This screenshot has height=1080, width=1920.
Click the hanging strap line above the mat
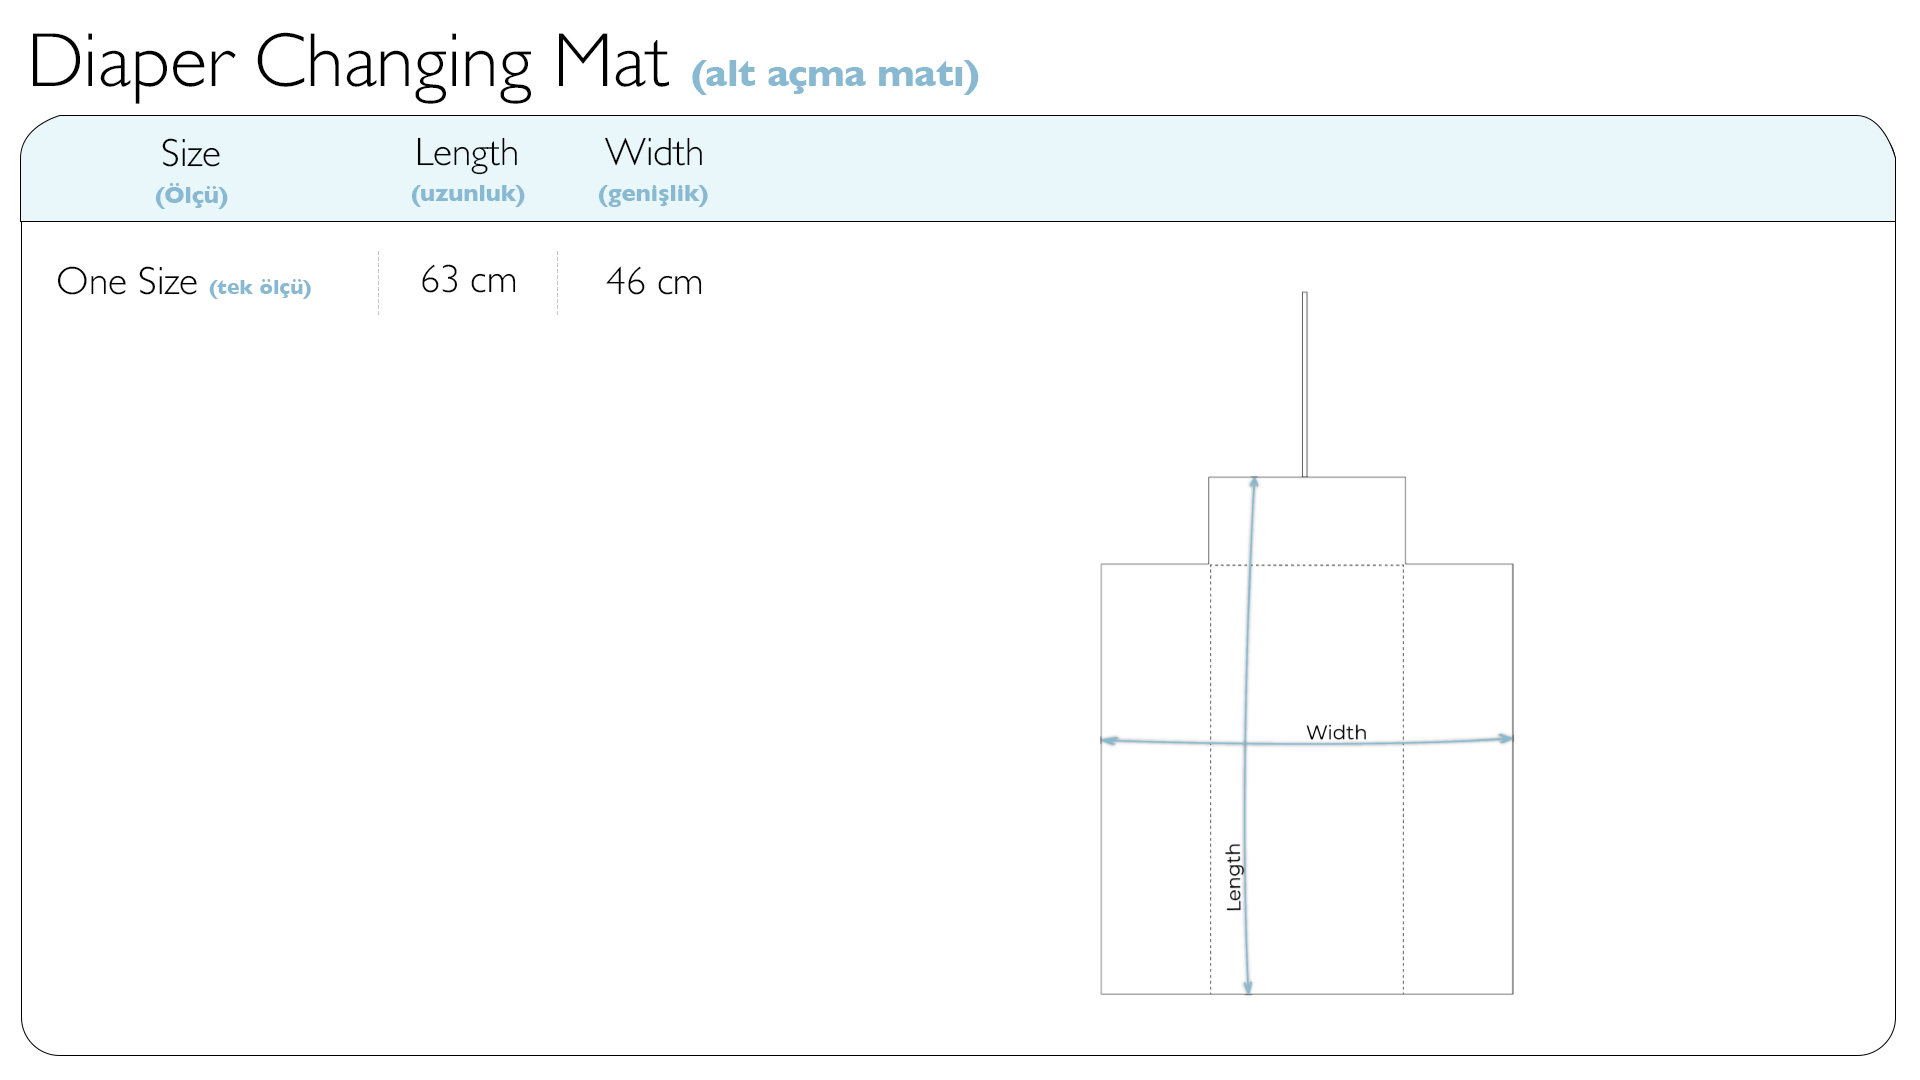tap(1304, 384)
